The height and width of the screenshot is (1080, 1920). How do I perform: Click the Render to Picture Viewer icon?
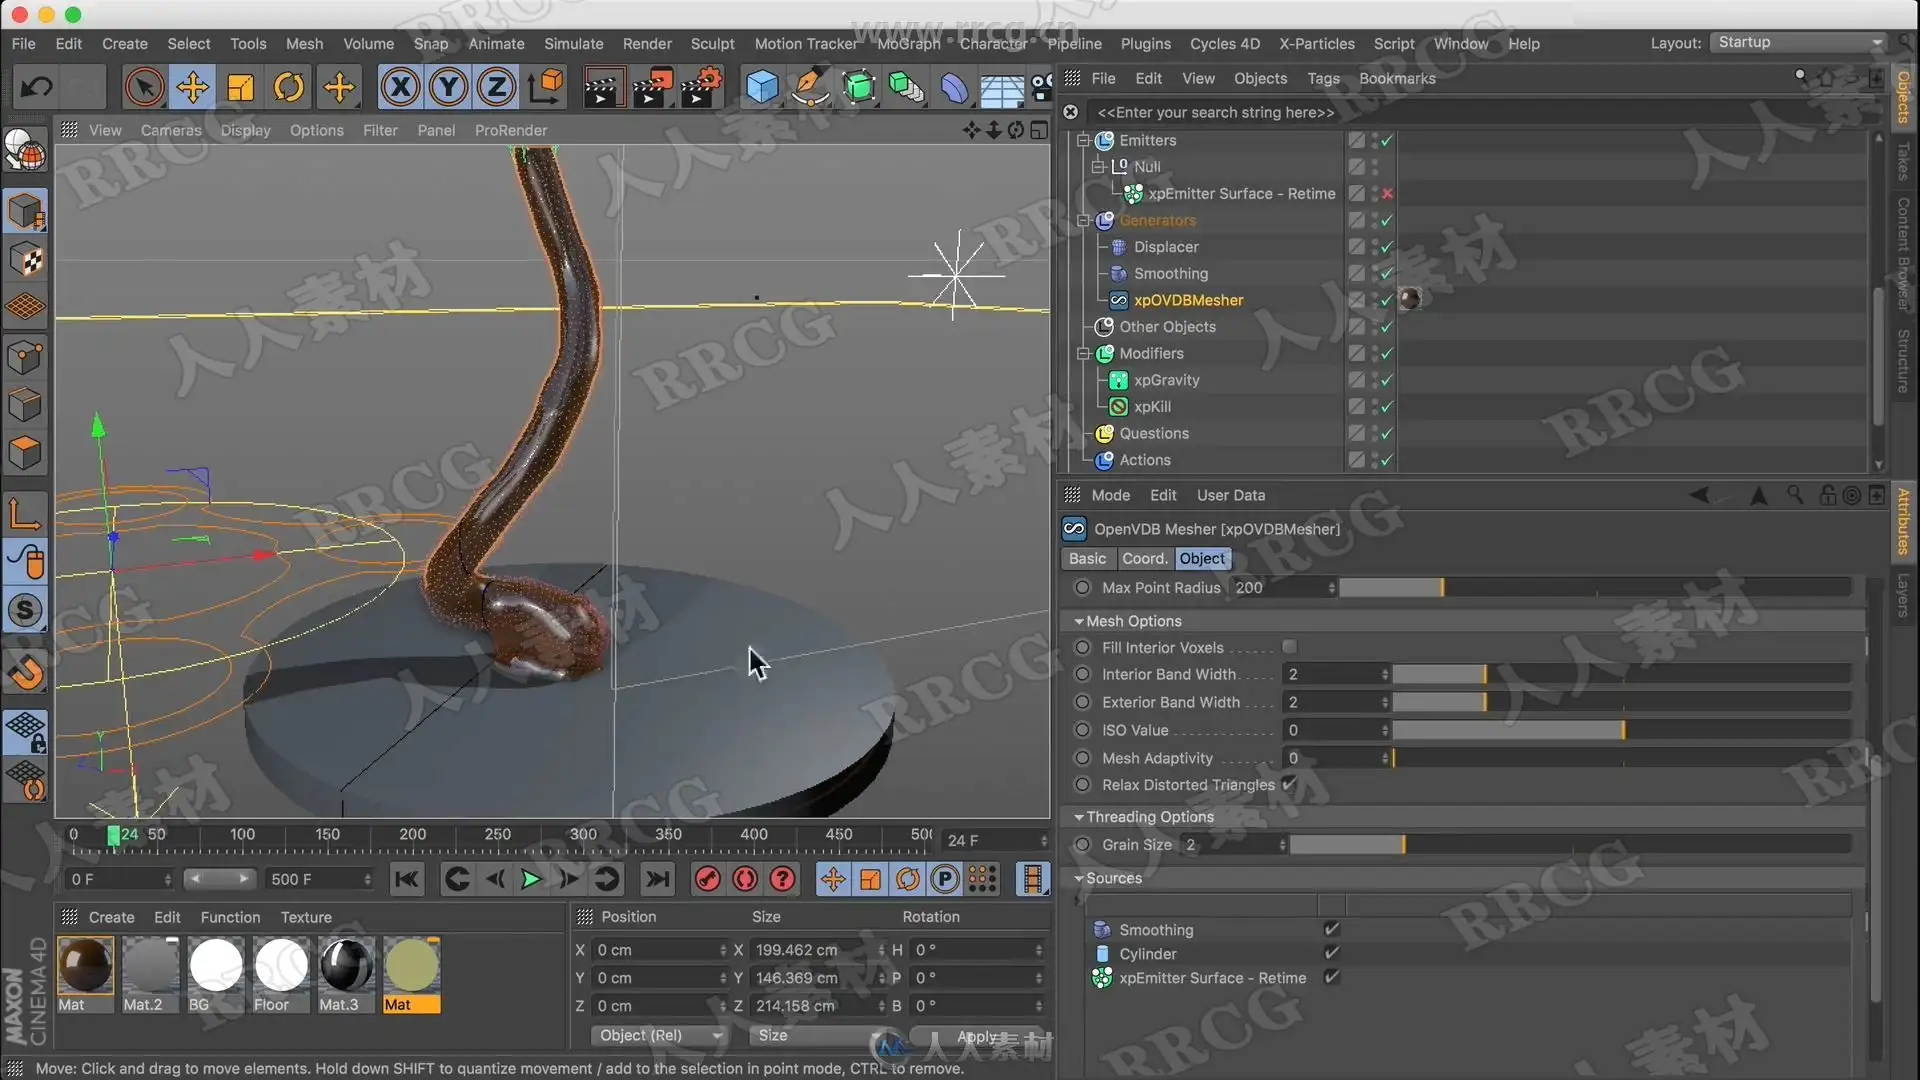[x=652, y=88]
